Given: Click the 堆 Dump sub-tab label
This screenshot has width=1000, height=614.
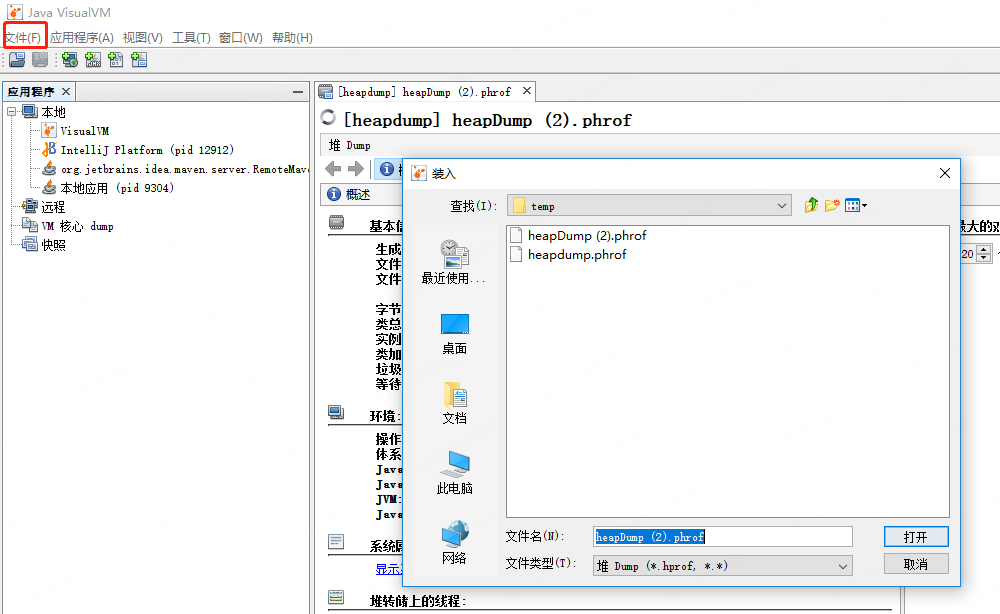Looking at the screenshot, I should point(349,145).
